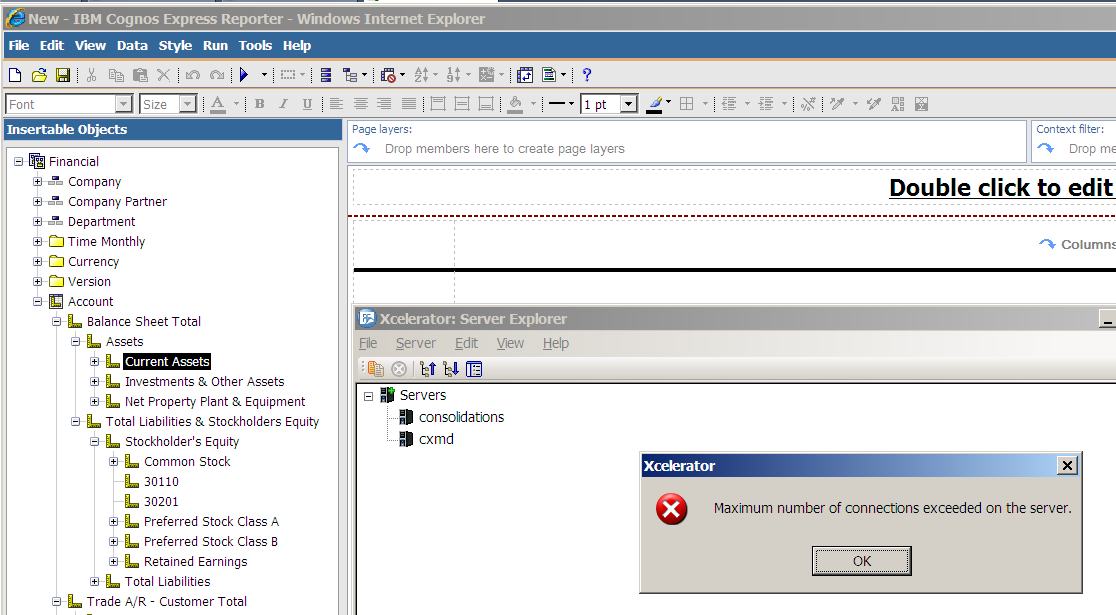The height and width of the screenshot is (615, 1116).
Task: Click the borders grid icon
Action: 687,104
